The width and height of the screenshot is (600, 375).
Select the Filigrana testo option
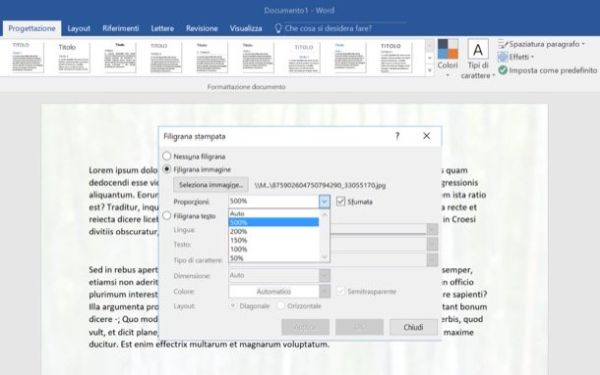coord(189,216)
